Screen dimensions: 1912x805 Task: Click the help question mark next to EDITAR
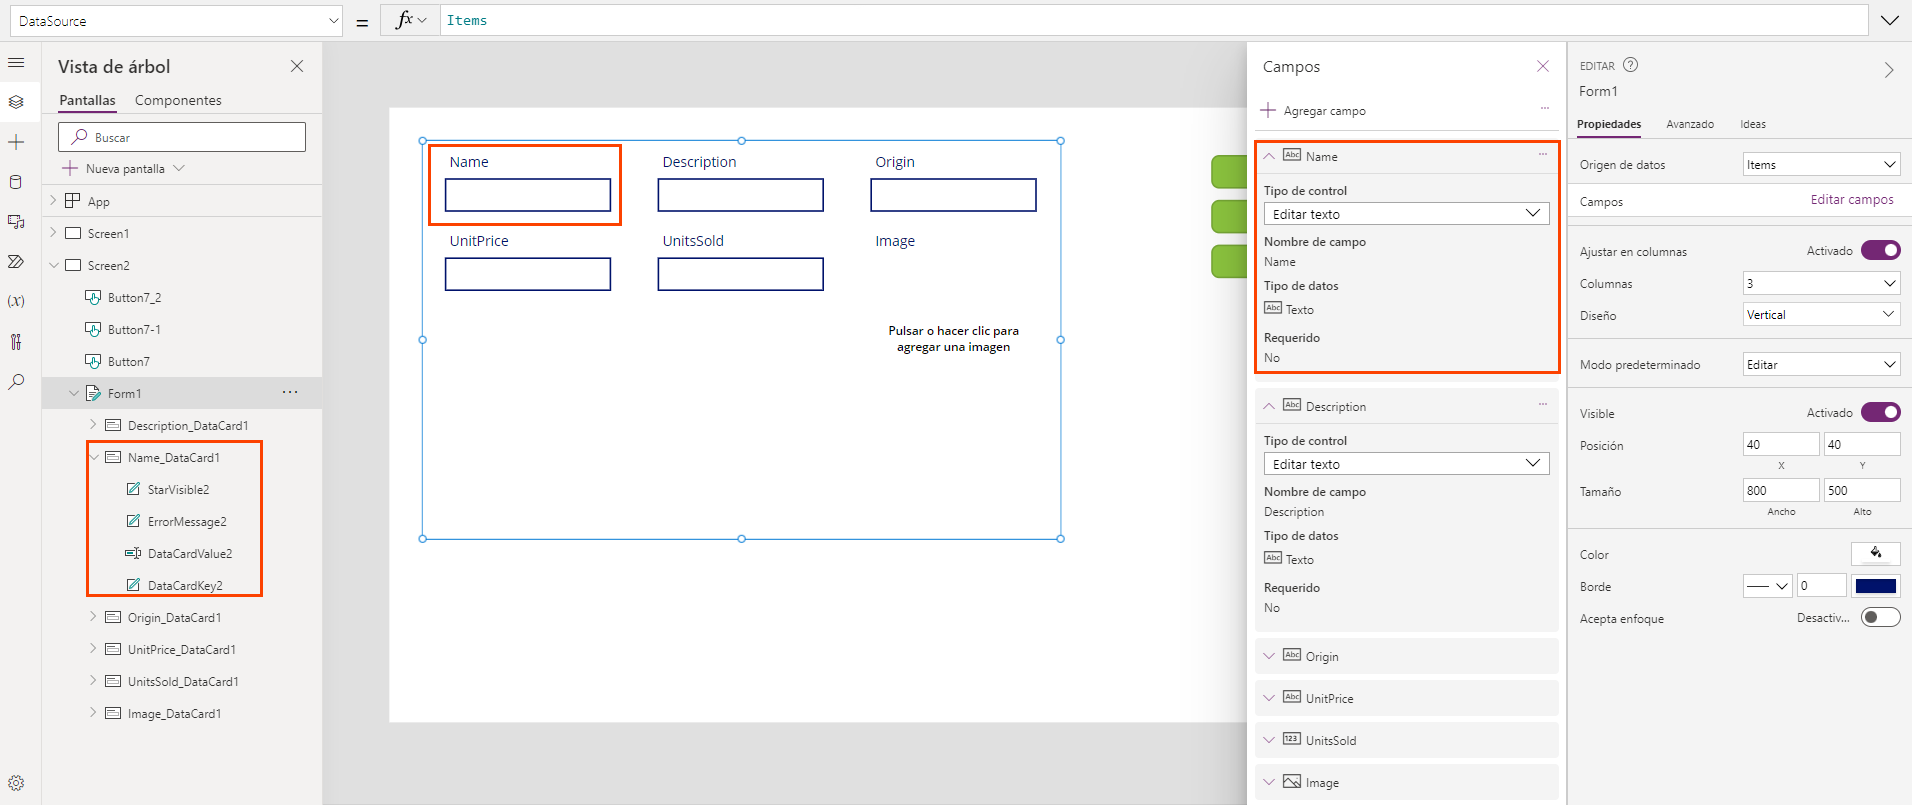(x=1630, y=65)
